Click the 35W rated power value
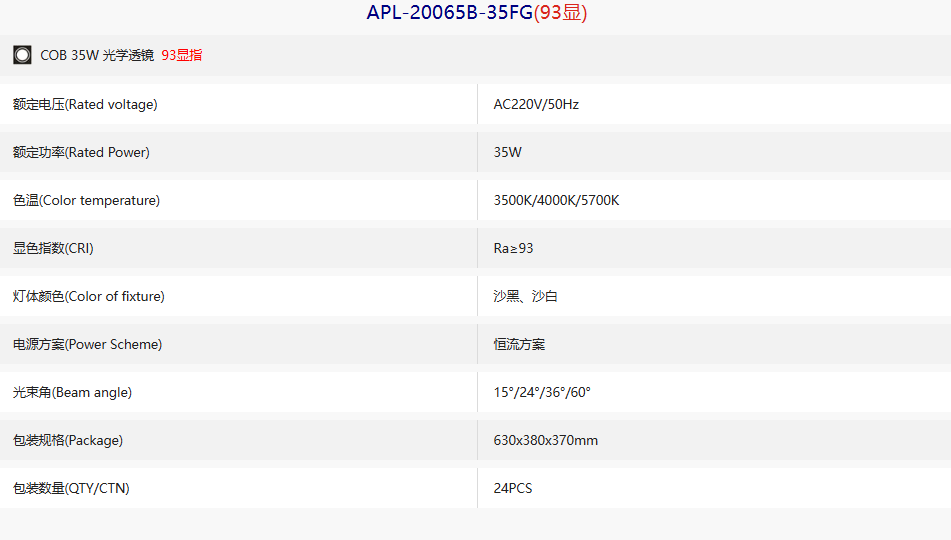 [508, 152]
